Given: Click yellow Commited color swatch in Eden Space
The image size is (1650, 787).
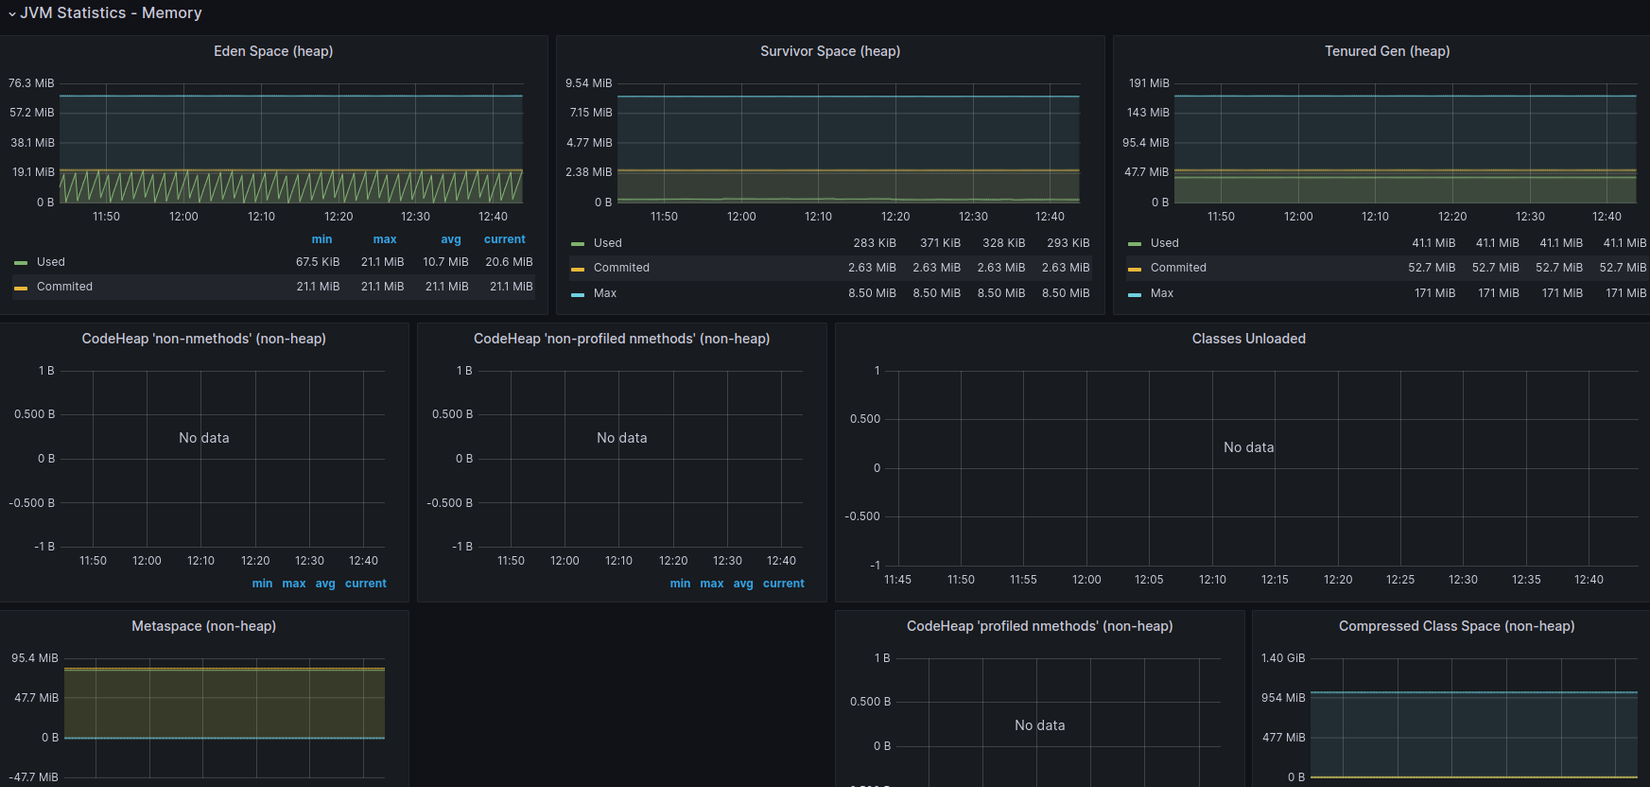Looking at the screenshot, I should (x=21, y=288).
